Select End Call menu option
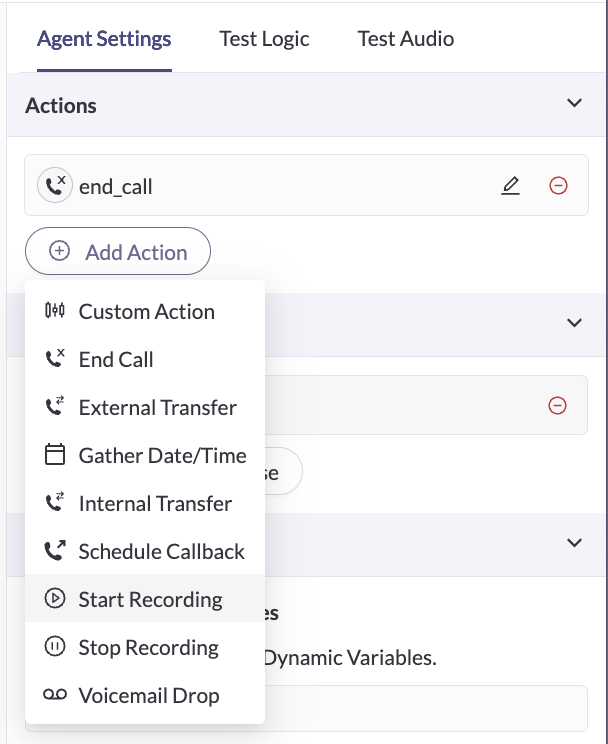 click(x=145, y=360)
